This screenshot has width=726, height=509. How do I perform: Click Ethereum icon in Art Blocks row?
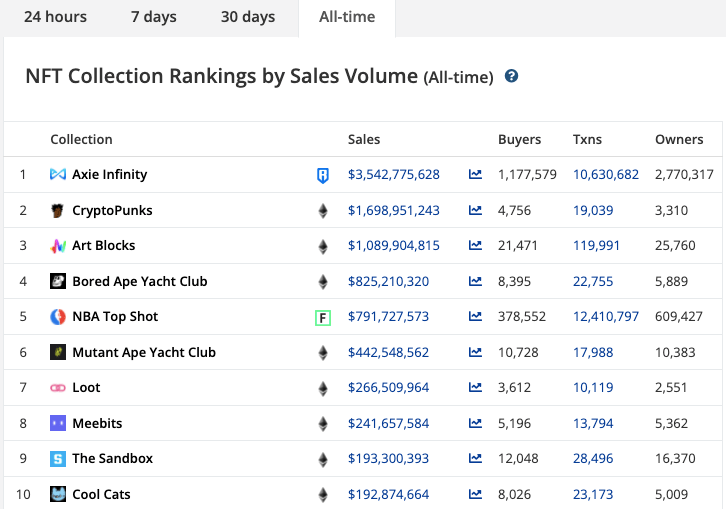[323, 246]
